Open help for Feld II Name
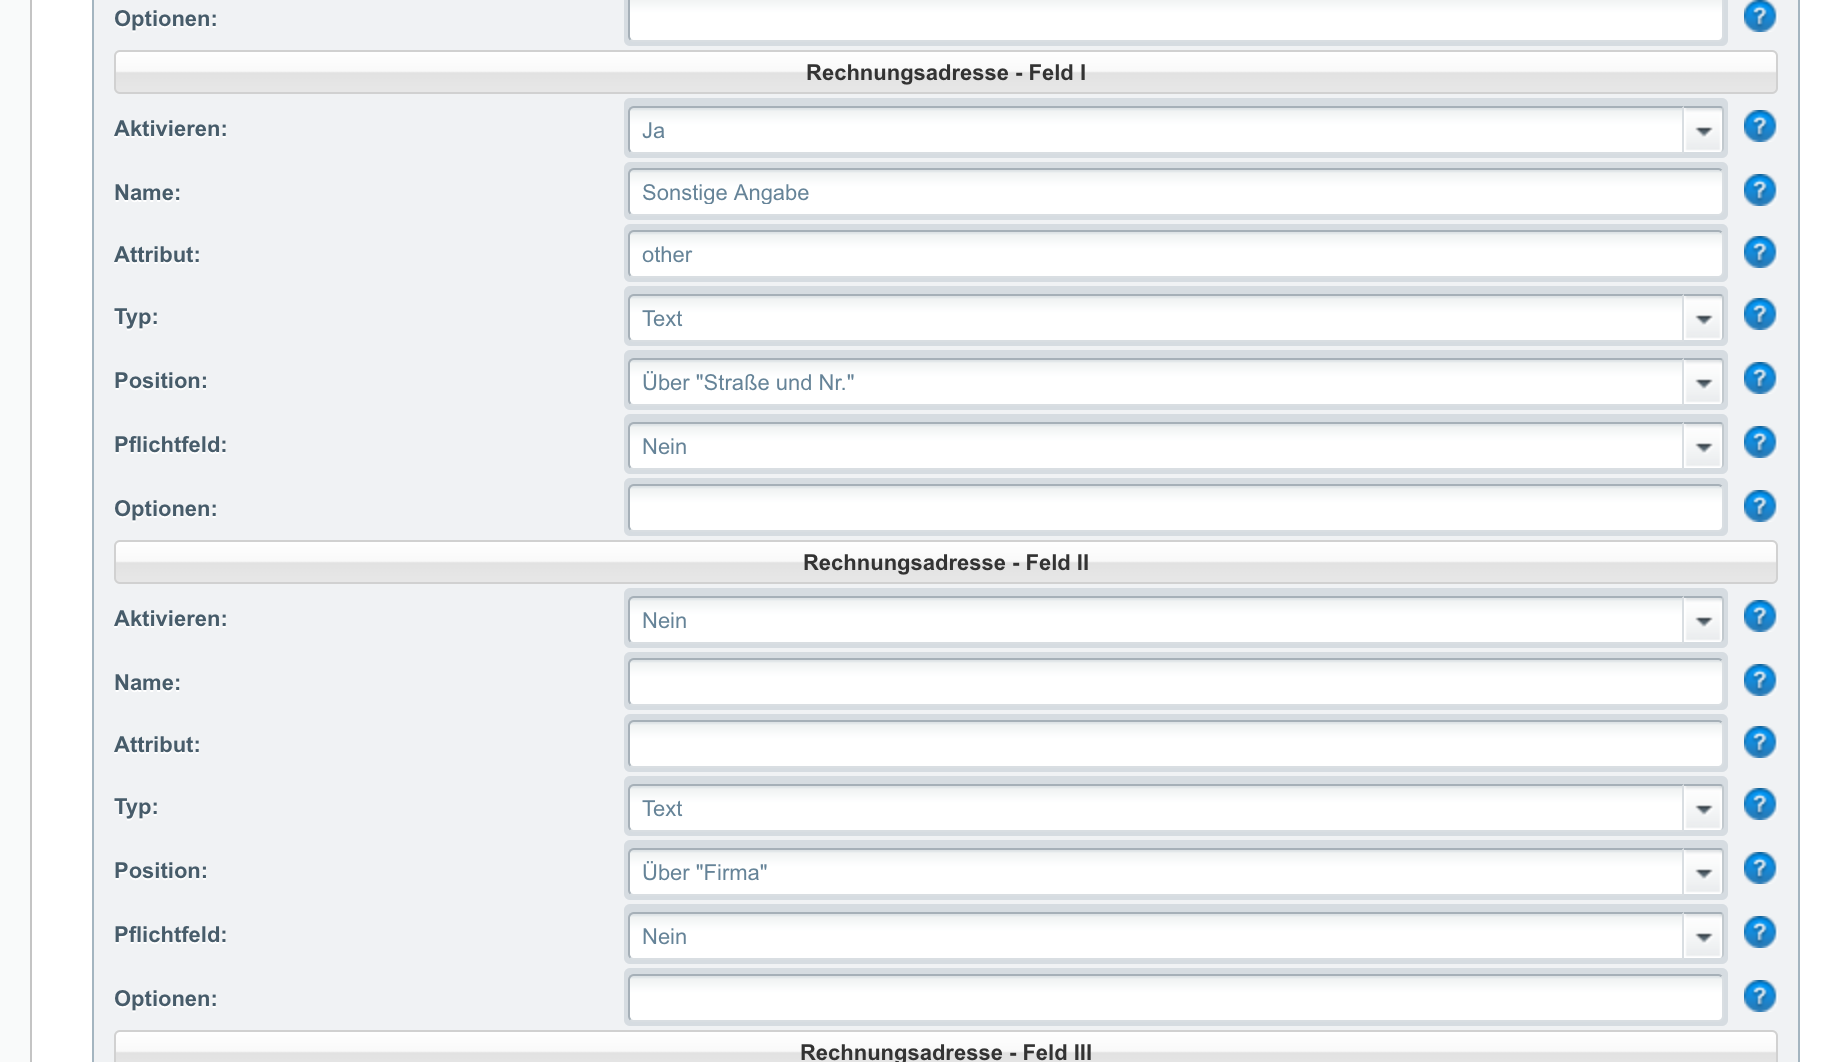The image size is (1830, 1062). click(1759, 680)
